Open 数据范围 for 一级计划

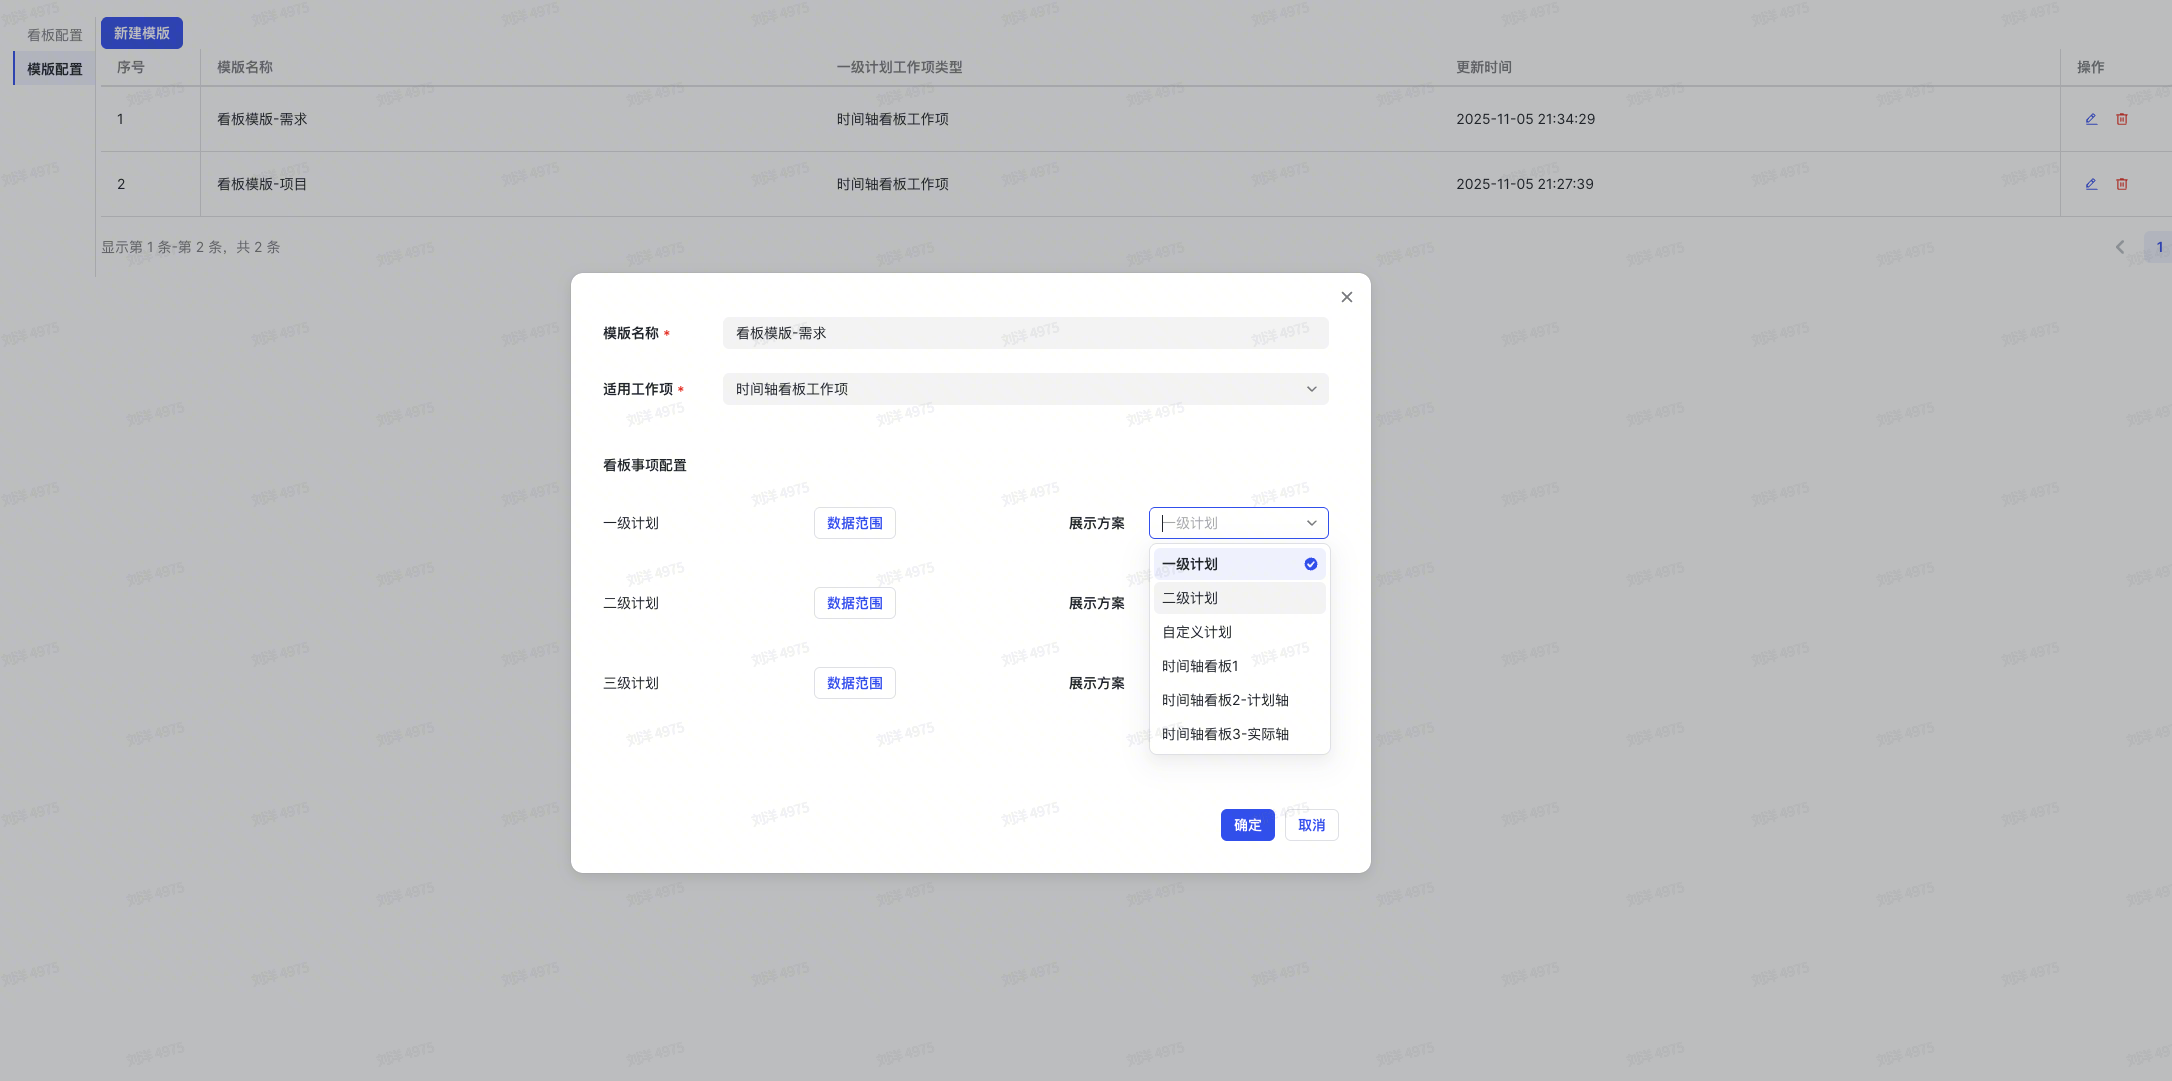pos(855,523)
